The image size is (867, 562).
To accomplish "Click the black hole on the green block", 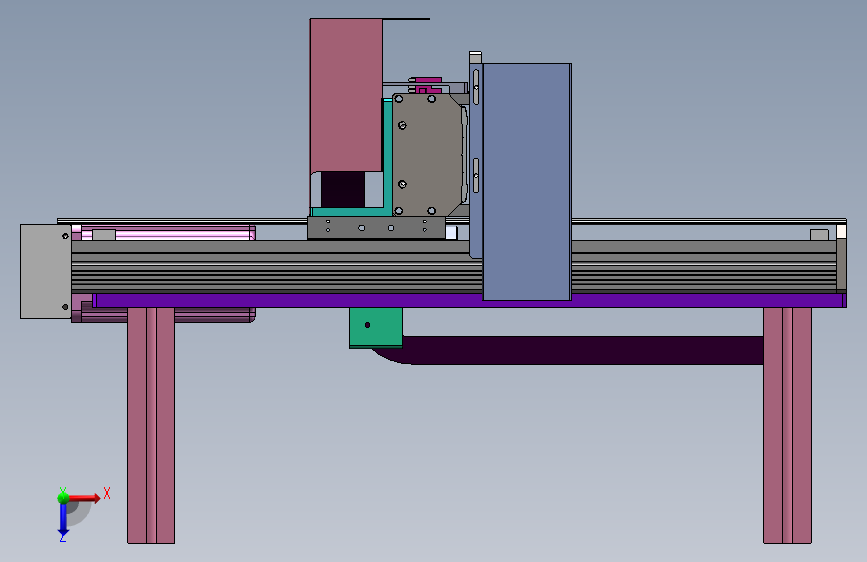I will [368, 325].
